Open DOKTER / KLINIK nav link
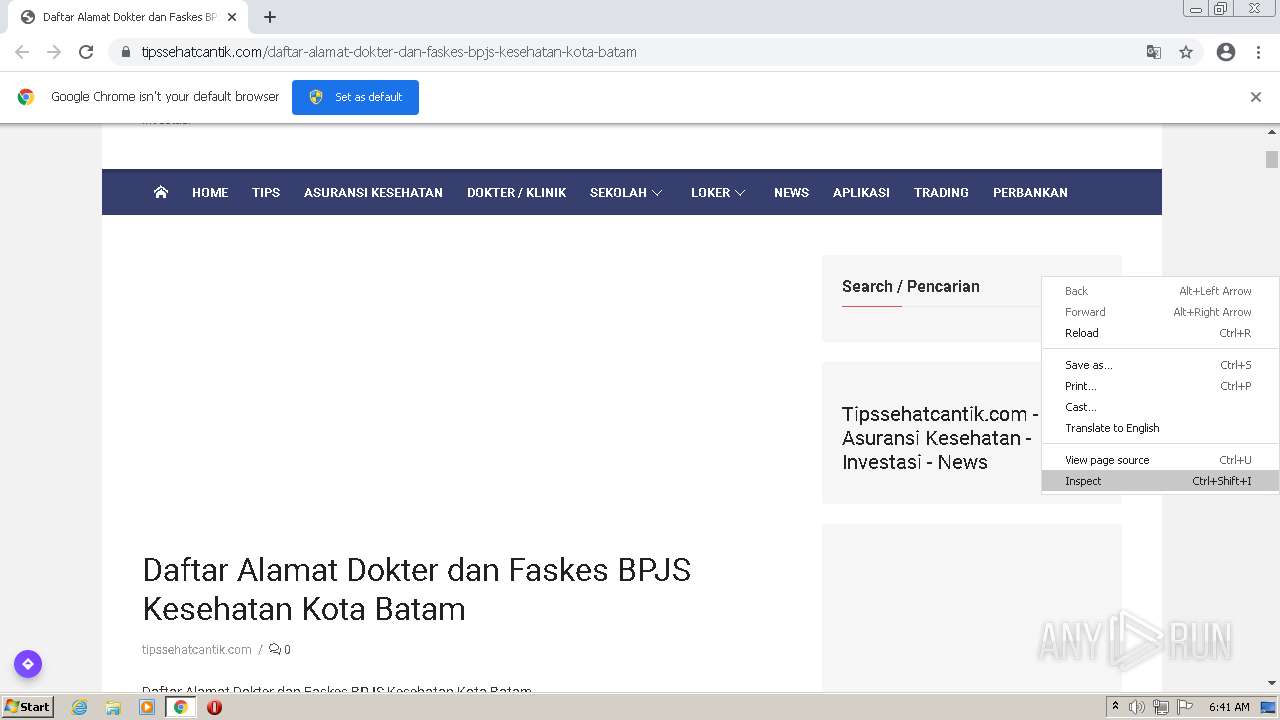This screenshot has width=1280, height=720. point(516,192)
